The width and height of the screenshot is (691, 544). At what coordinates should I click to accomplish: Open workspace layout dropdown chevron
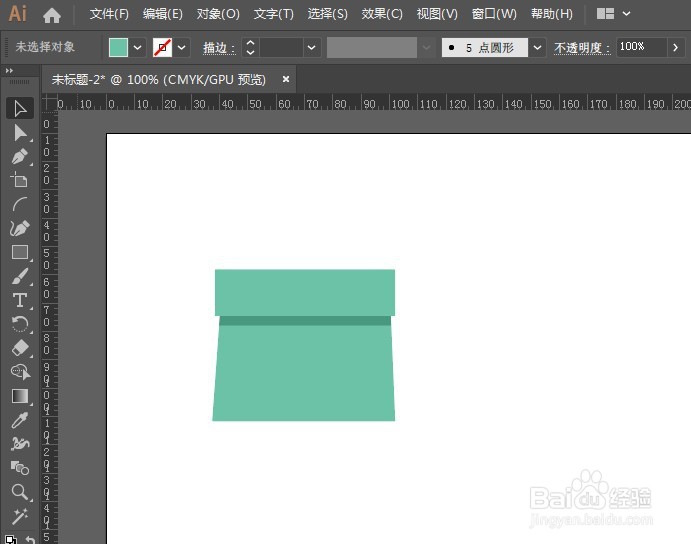626,14
